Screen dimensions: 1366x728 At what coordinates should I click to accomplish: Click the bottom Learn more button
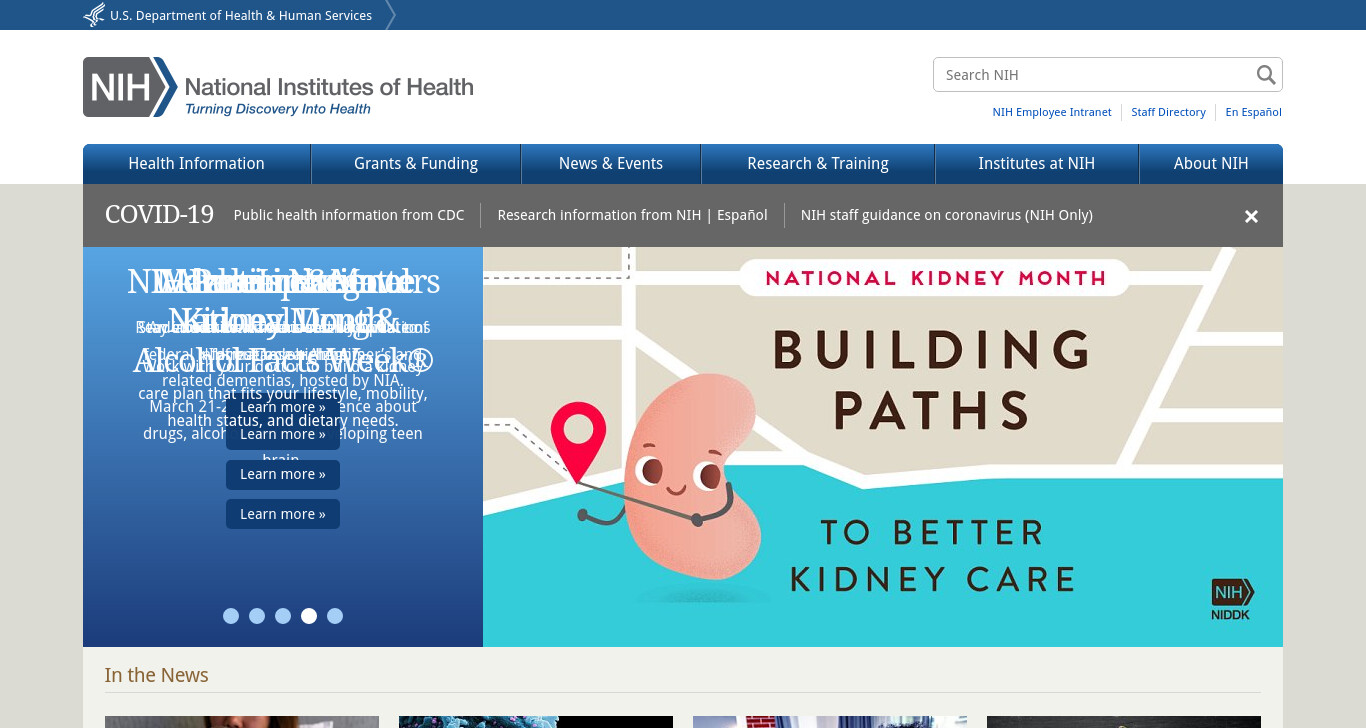[x=283, y=514]
